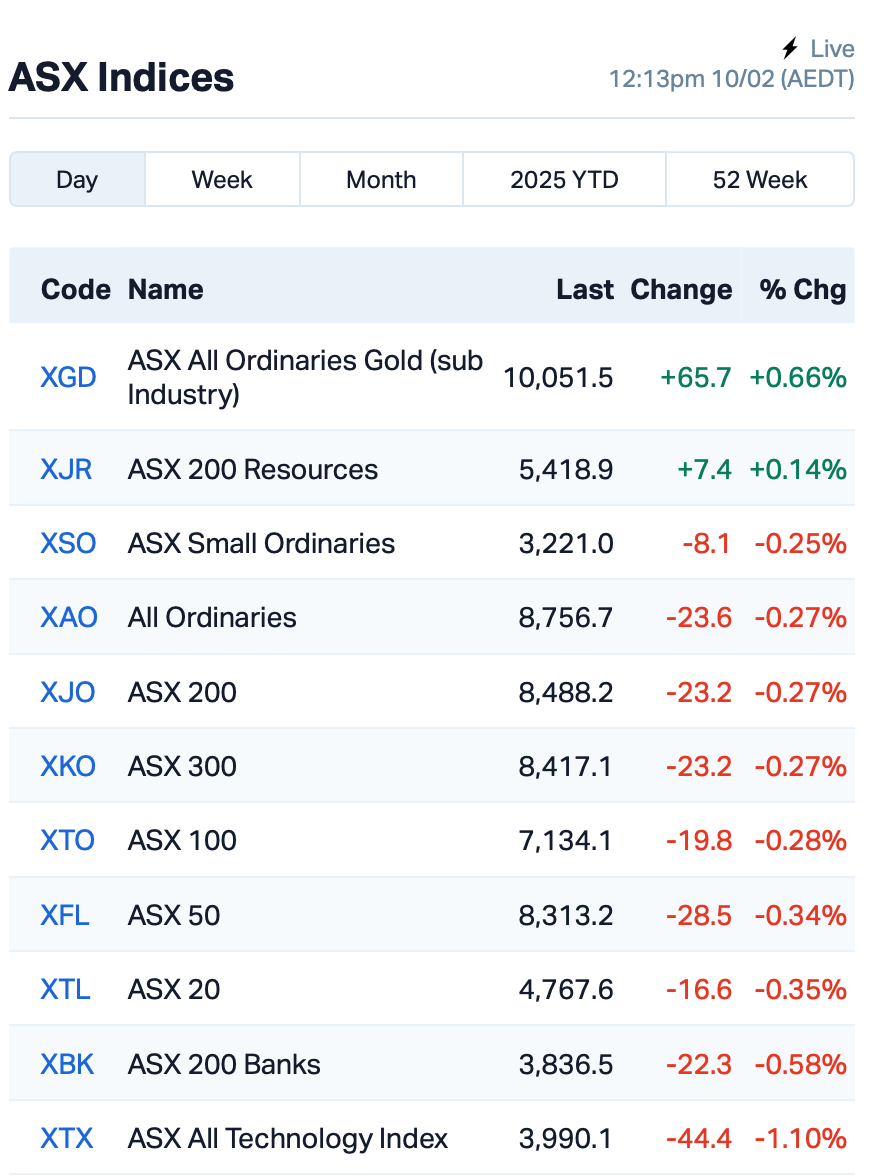This screenshot has width=876, height=1176.
Task: Click the ASX Indices heading
Action: (x=122, y=77)
